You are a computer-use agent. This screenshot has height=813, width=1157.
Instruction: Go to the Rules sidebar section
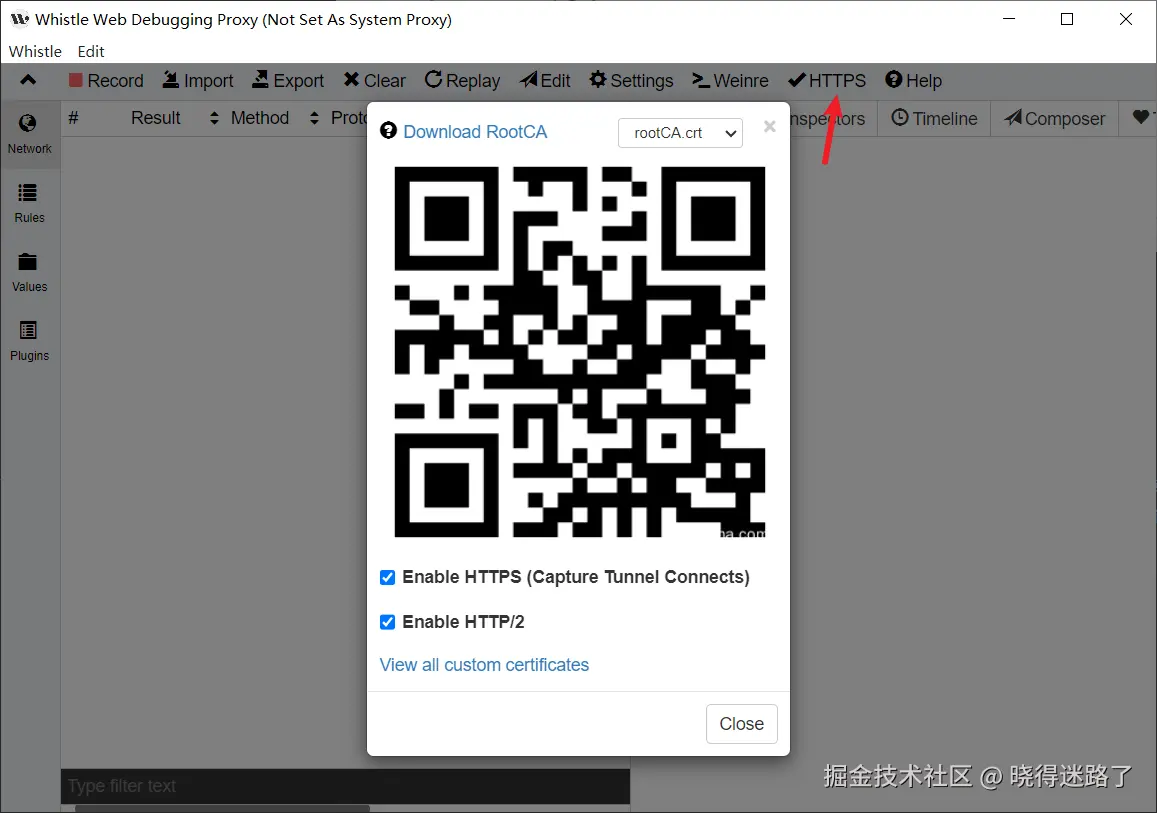[x=30, y=203]
